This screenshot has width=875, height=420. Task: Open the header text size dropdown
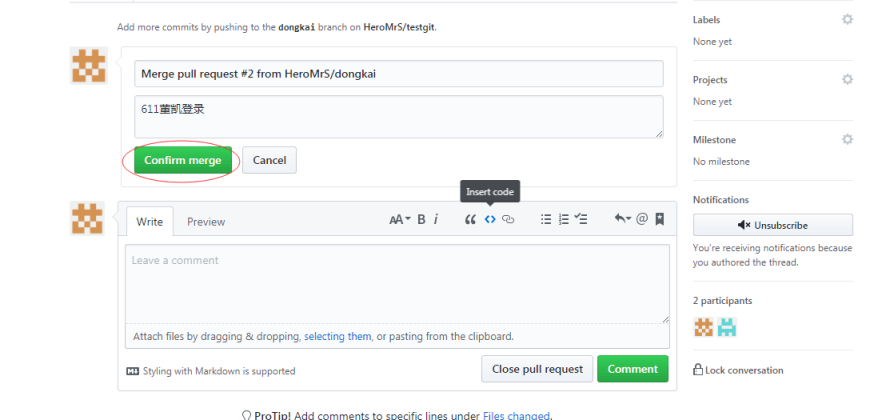400,219
